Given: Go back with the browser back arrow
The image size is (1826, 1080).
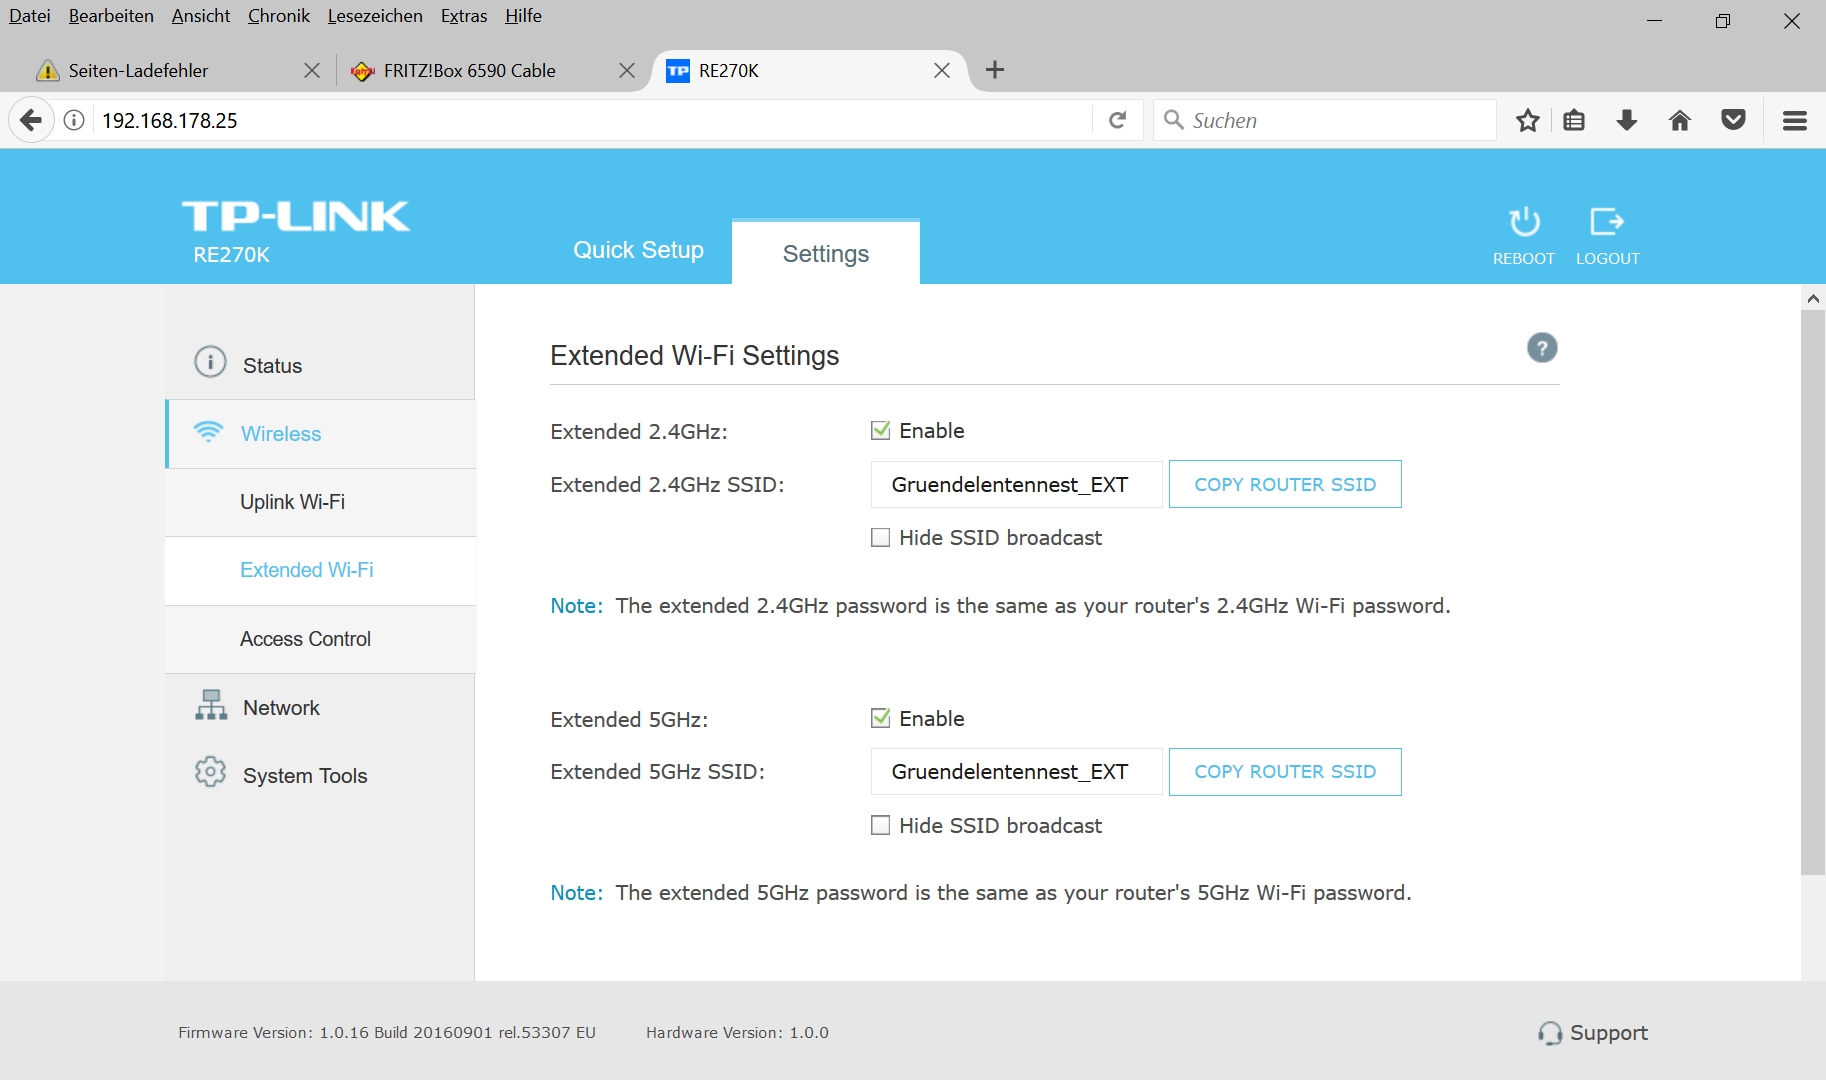Looking at the screenshot, I should click(x=31, y=120).
